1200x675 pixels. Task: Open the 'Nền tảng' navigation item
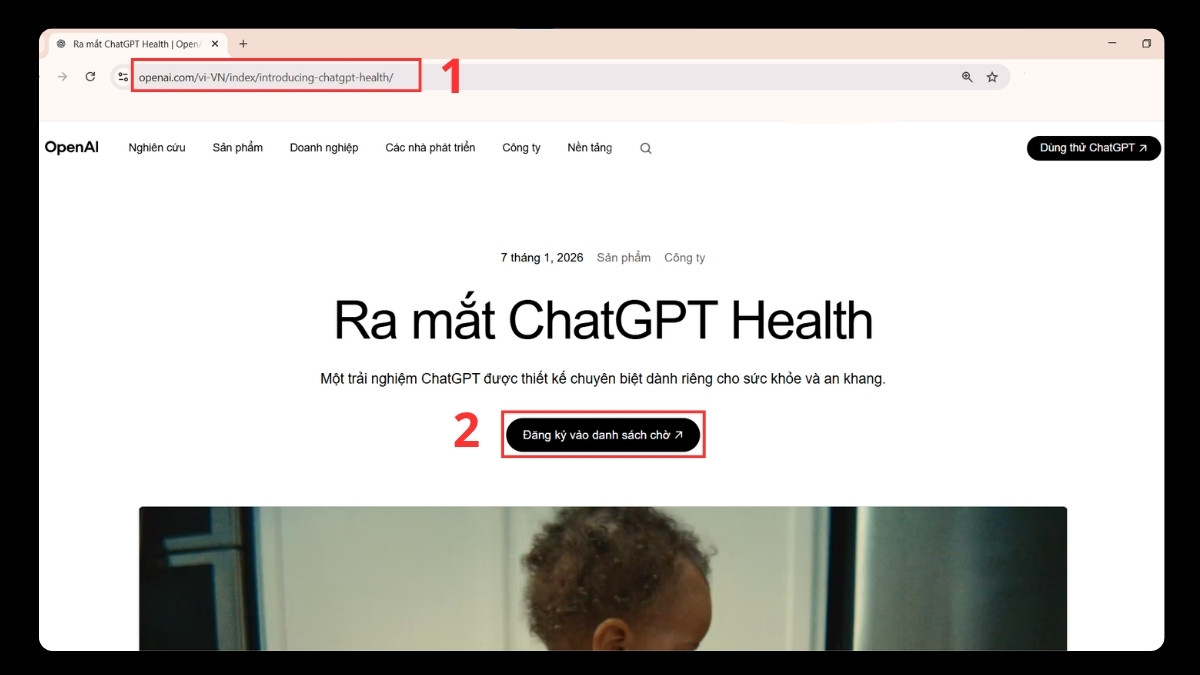(x=589, y=147)
